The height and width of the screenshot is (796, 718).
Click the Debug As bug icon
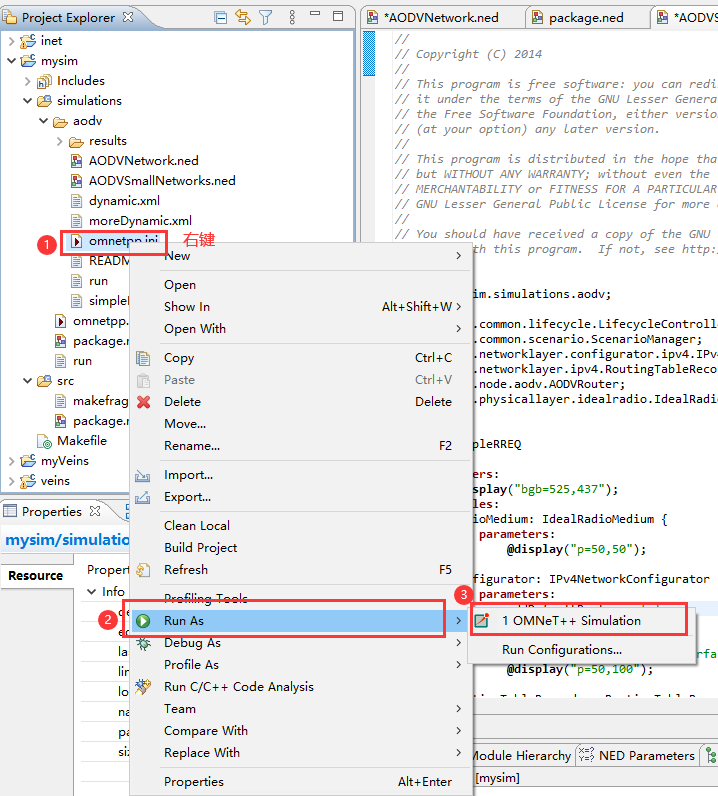[144, 644]
